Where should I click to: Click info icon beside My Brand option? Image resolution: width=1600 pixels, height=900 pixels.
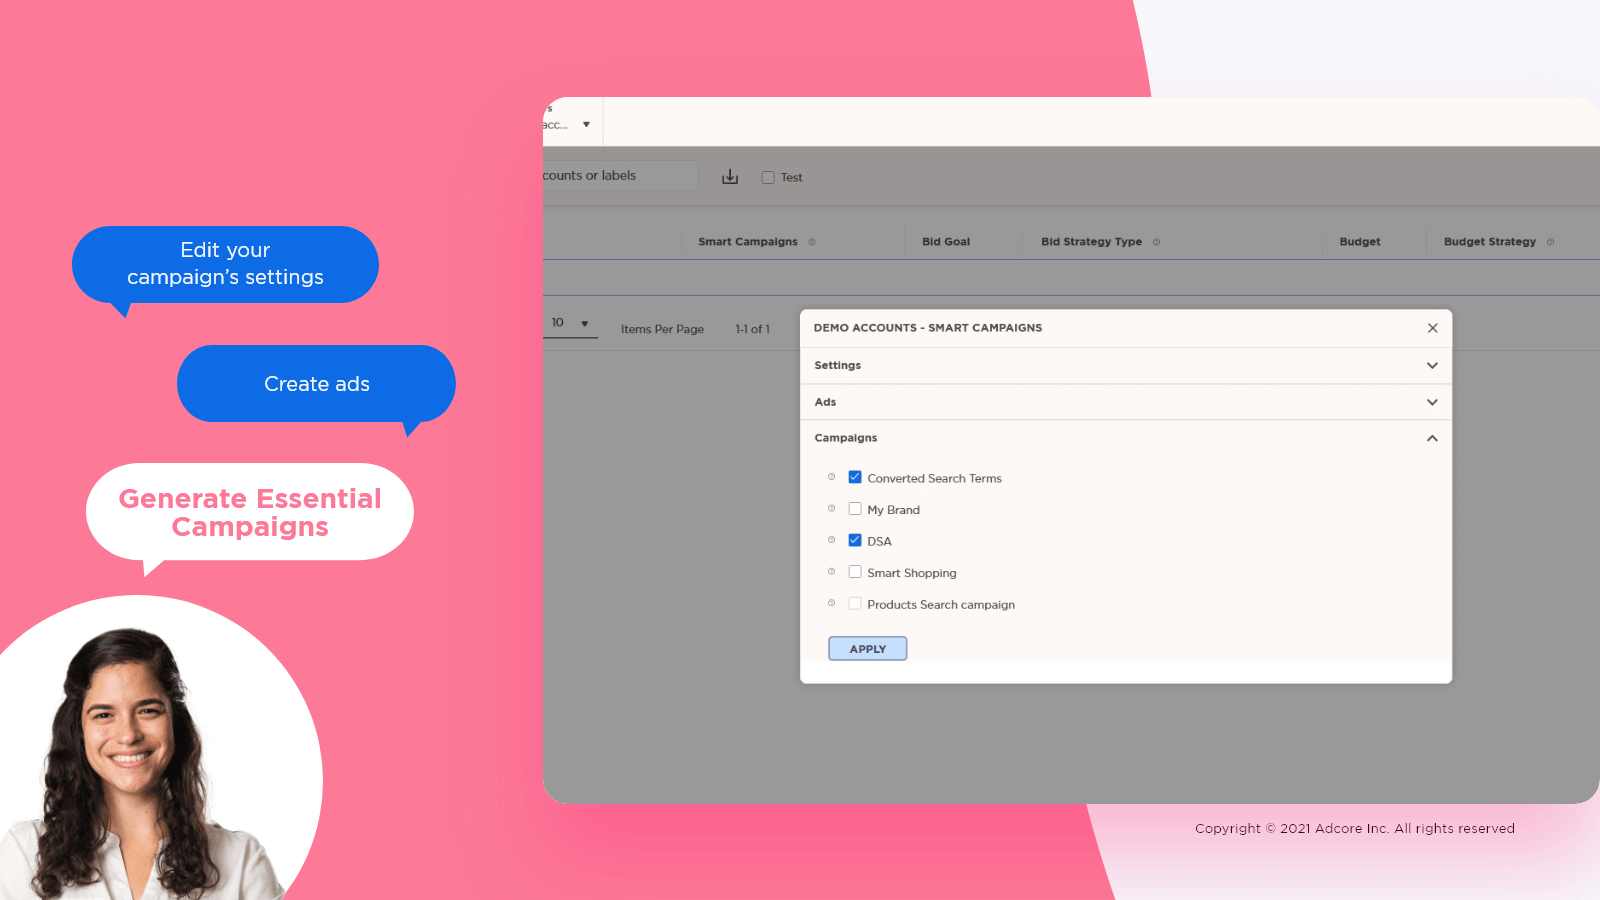[x=831, y=509]
